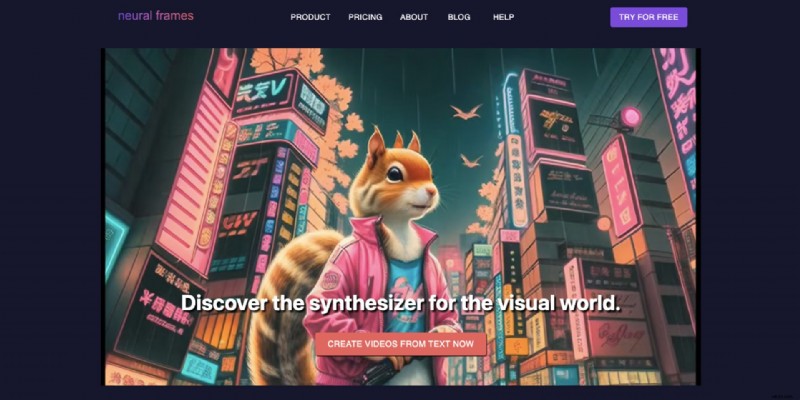Viewport: 800px width, 400px height.
Task: Click the headline 'Discover the synthesizer for the visual world.'
Action: click(401, 303)
